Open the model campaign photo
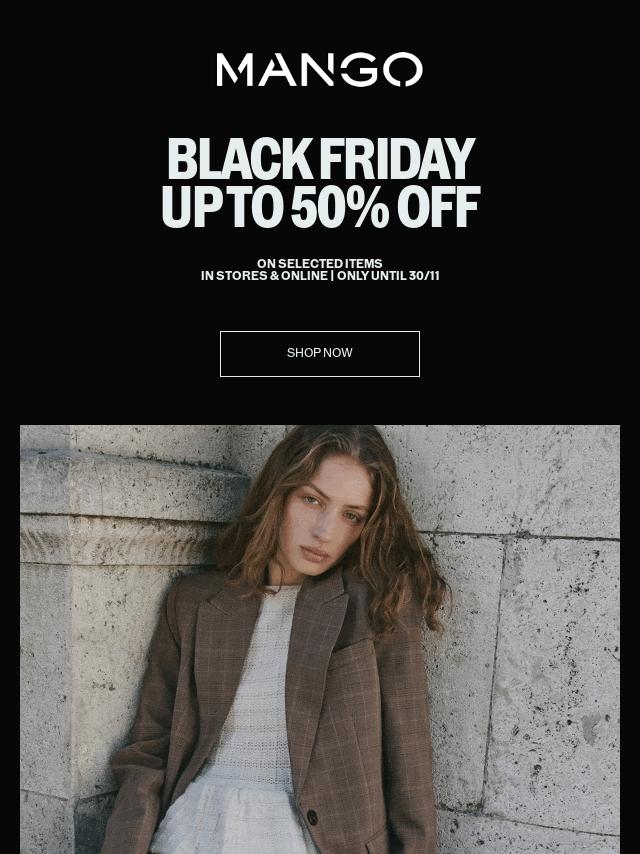 (320, 639)
